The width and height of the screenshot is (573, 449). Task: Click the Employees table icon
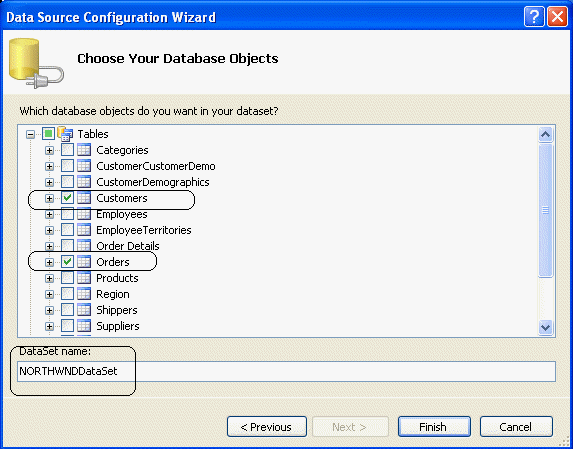click(84, 214)
